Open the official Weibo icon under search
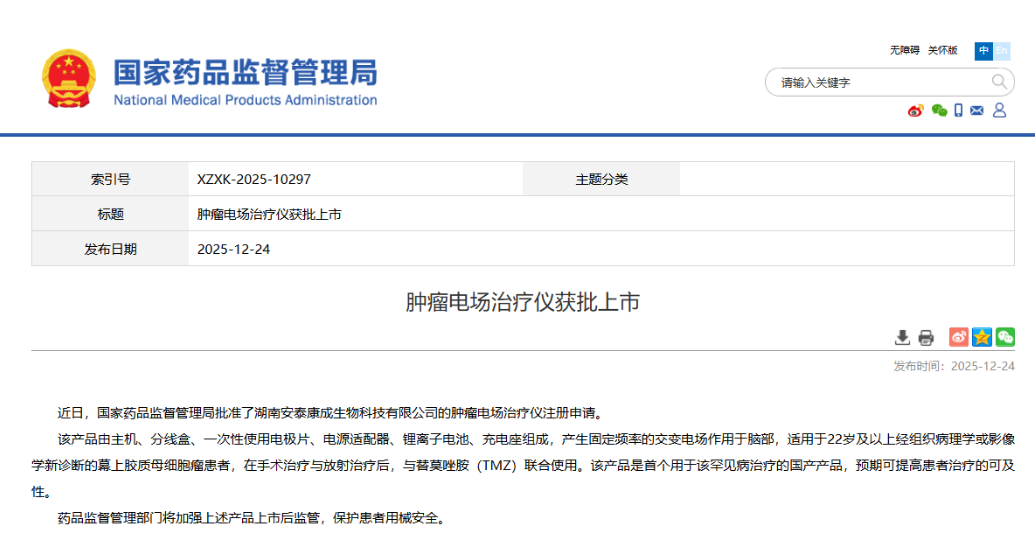Image resolution: width=1035 pixels, height=558 pixels. (915, 111)
